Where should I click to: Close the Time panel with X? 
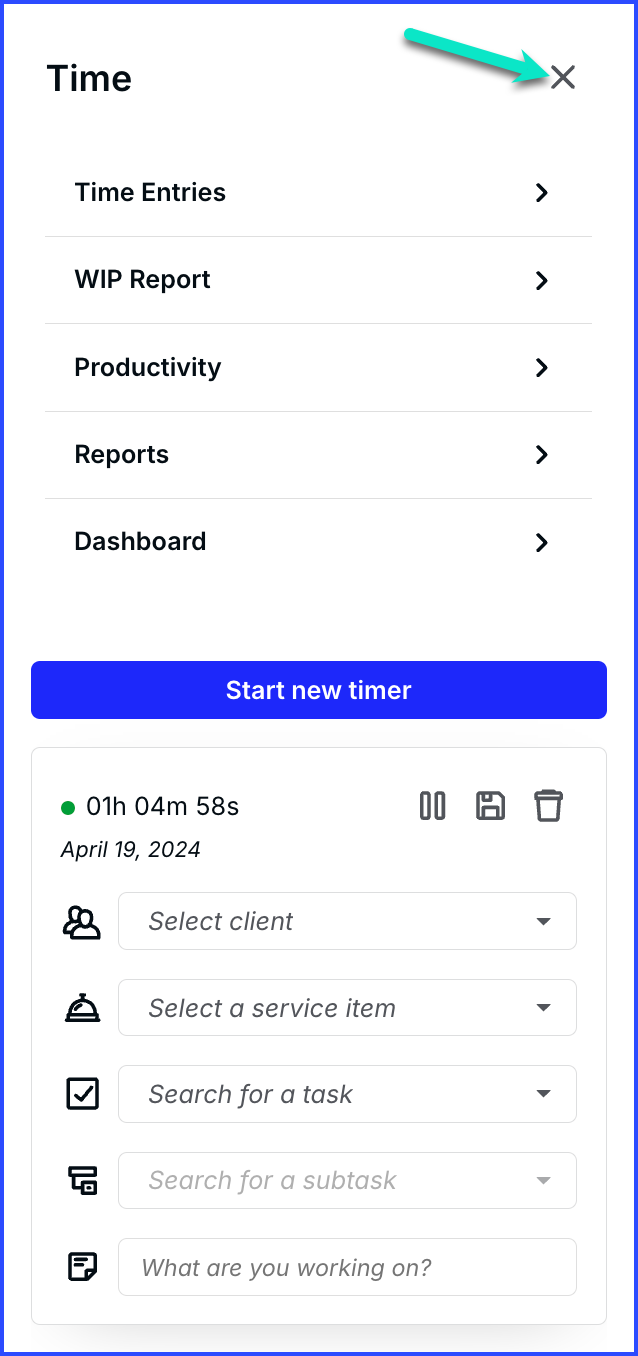[x=563, y=77]
